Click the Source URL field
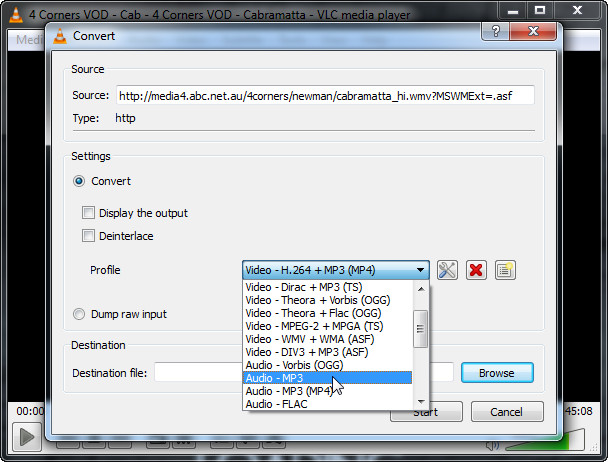Screen dimensions: 608x462 (325, 95)
